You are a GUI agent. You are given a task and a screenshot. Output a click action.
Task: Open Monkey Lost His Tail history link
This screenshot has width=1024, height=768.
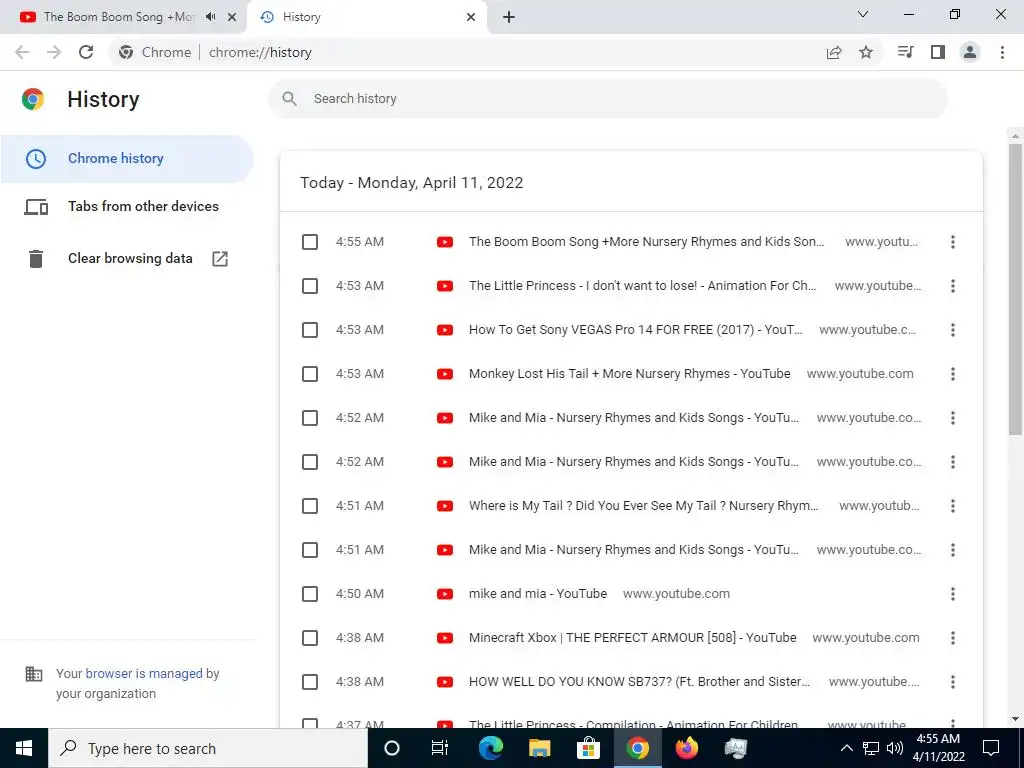tap(630, 374)
